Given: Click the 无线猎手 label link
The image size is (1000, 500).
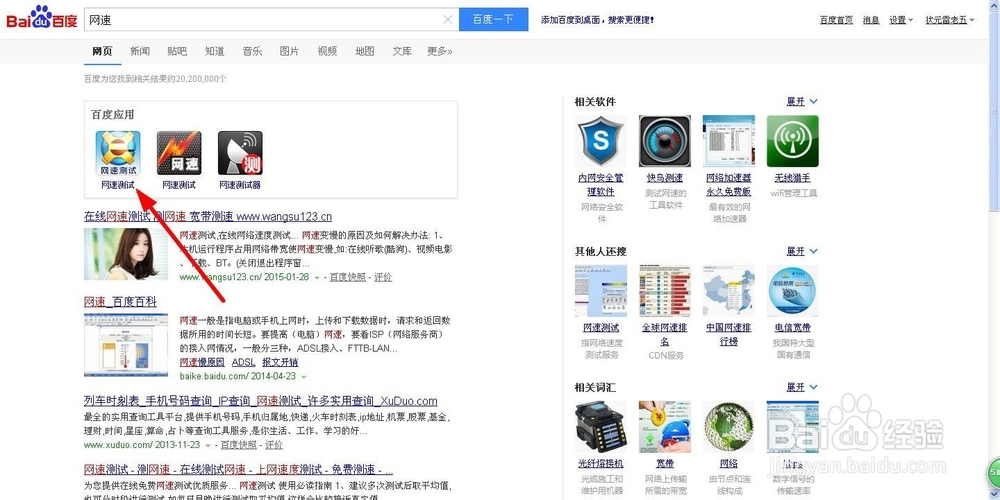Looking at the screenshot, I should (x=792, y=178).
